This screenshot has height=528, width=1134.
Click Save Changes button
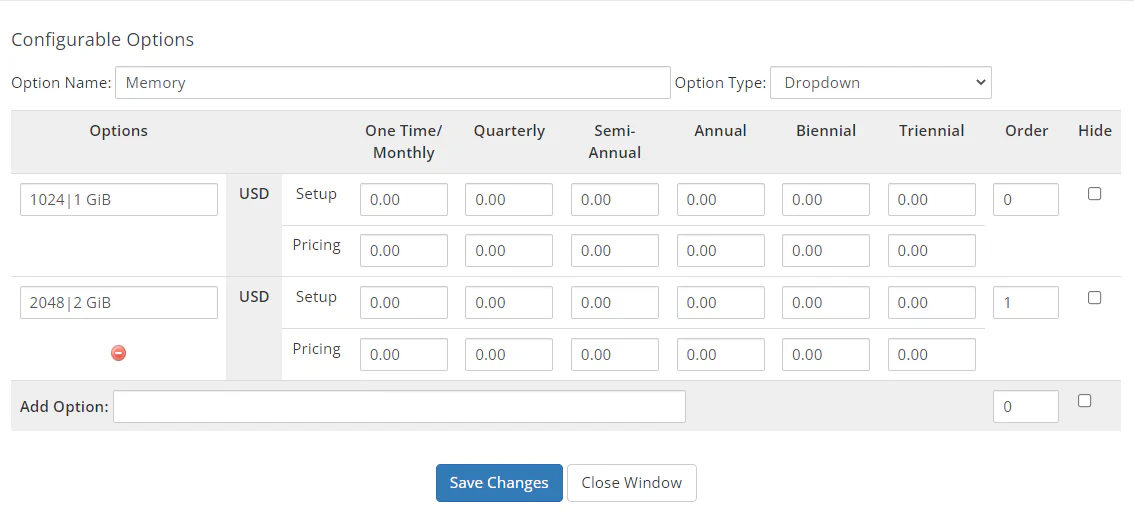[499, 482]
